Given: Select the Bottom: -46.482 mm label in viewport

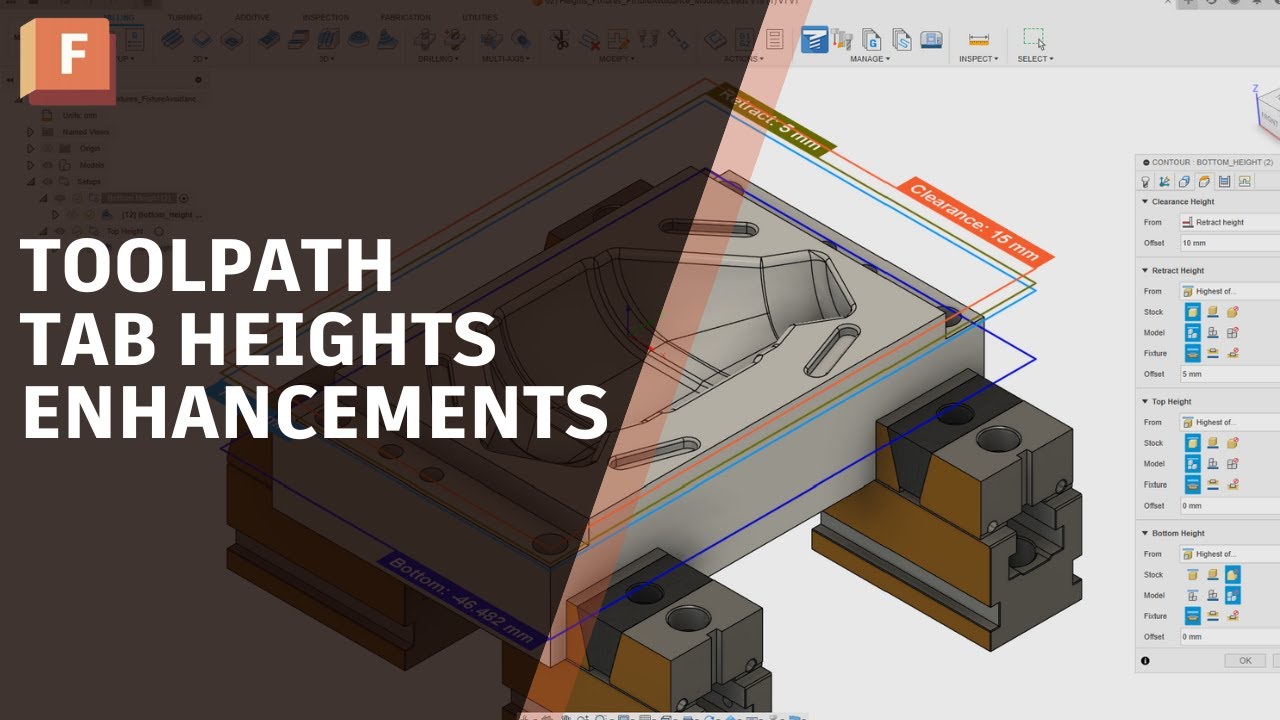Looking at the screenshot, I should (464, 600).
